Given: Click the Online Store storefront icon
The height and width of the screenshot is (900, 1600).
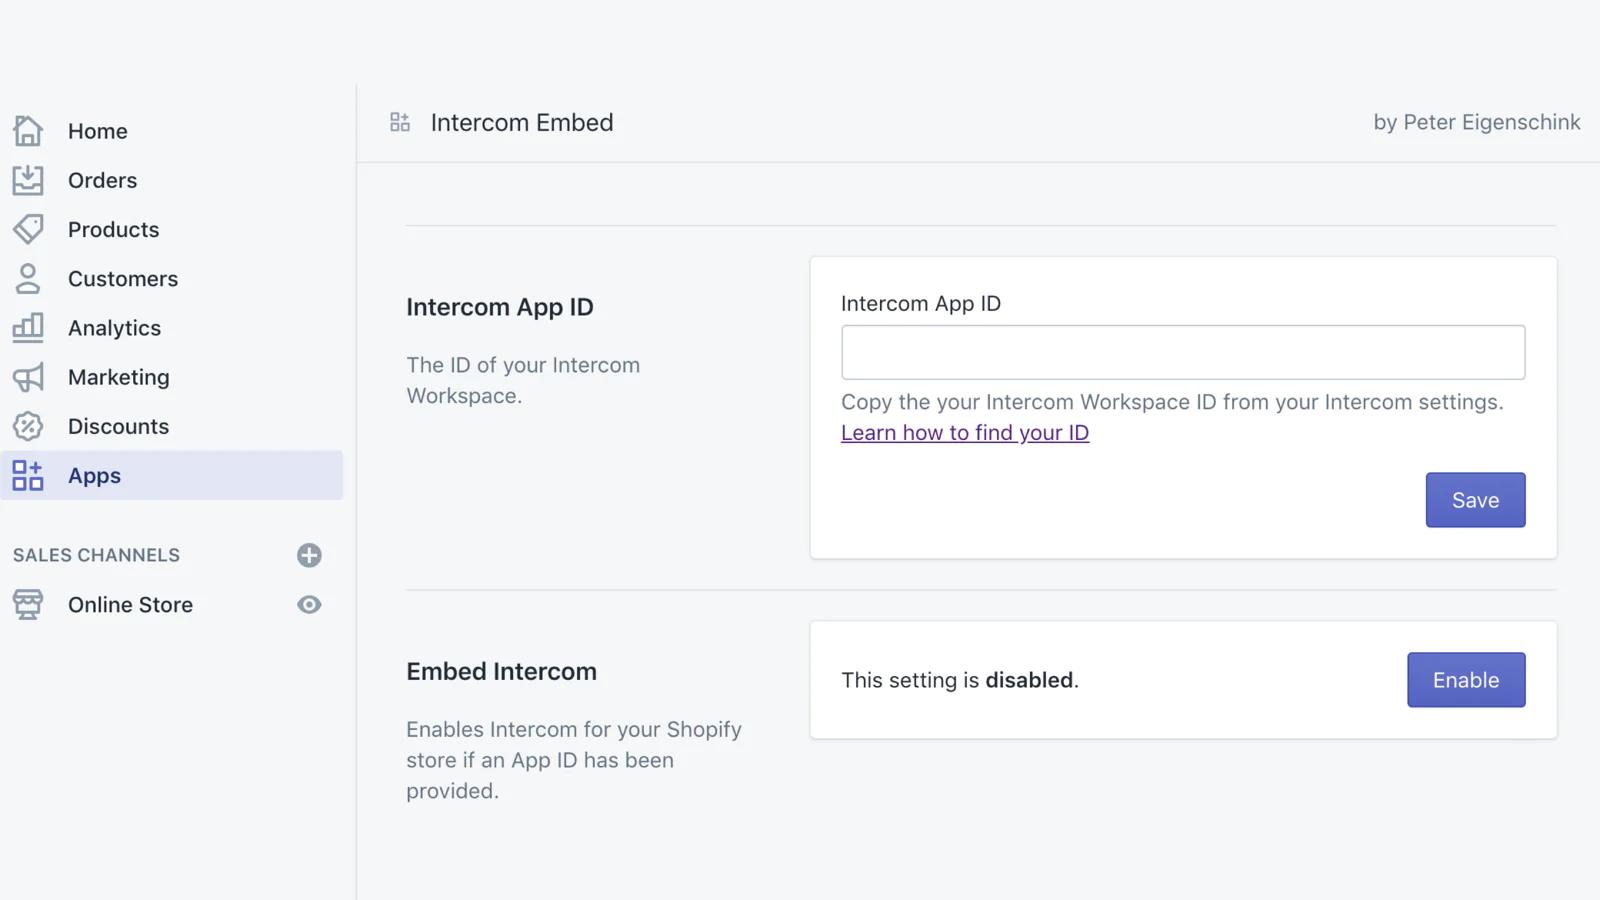Looking at the screenshot, I should point(28,604).
